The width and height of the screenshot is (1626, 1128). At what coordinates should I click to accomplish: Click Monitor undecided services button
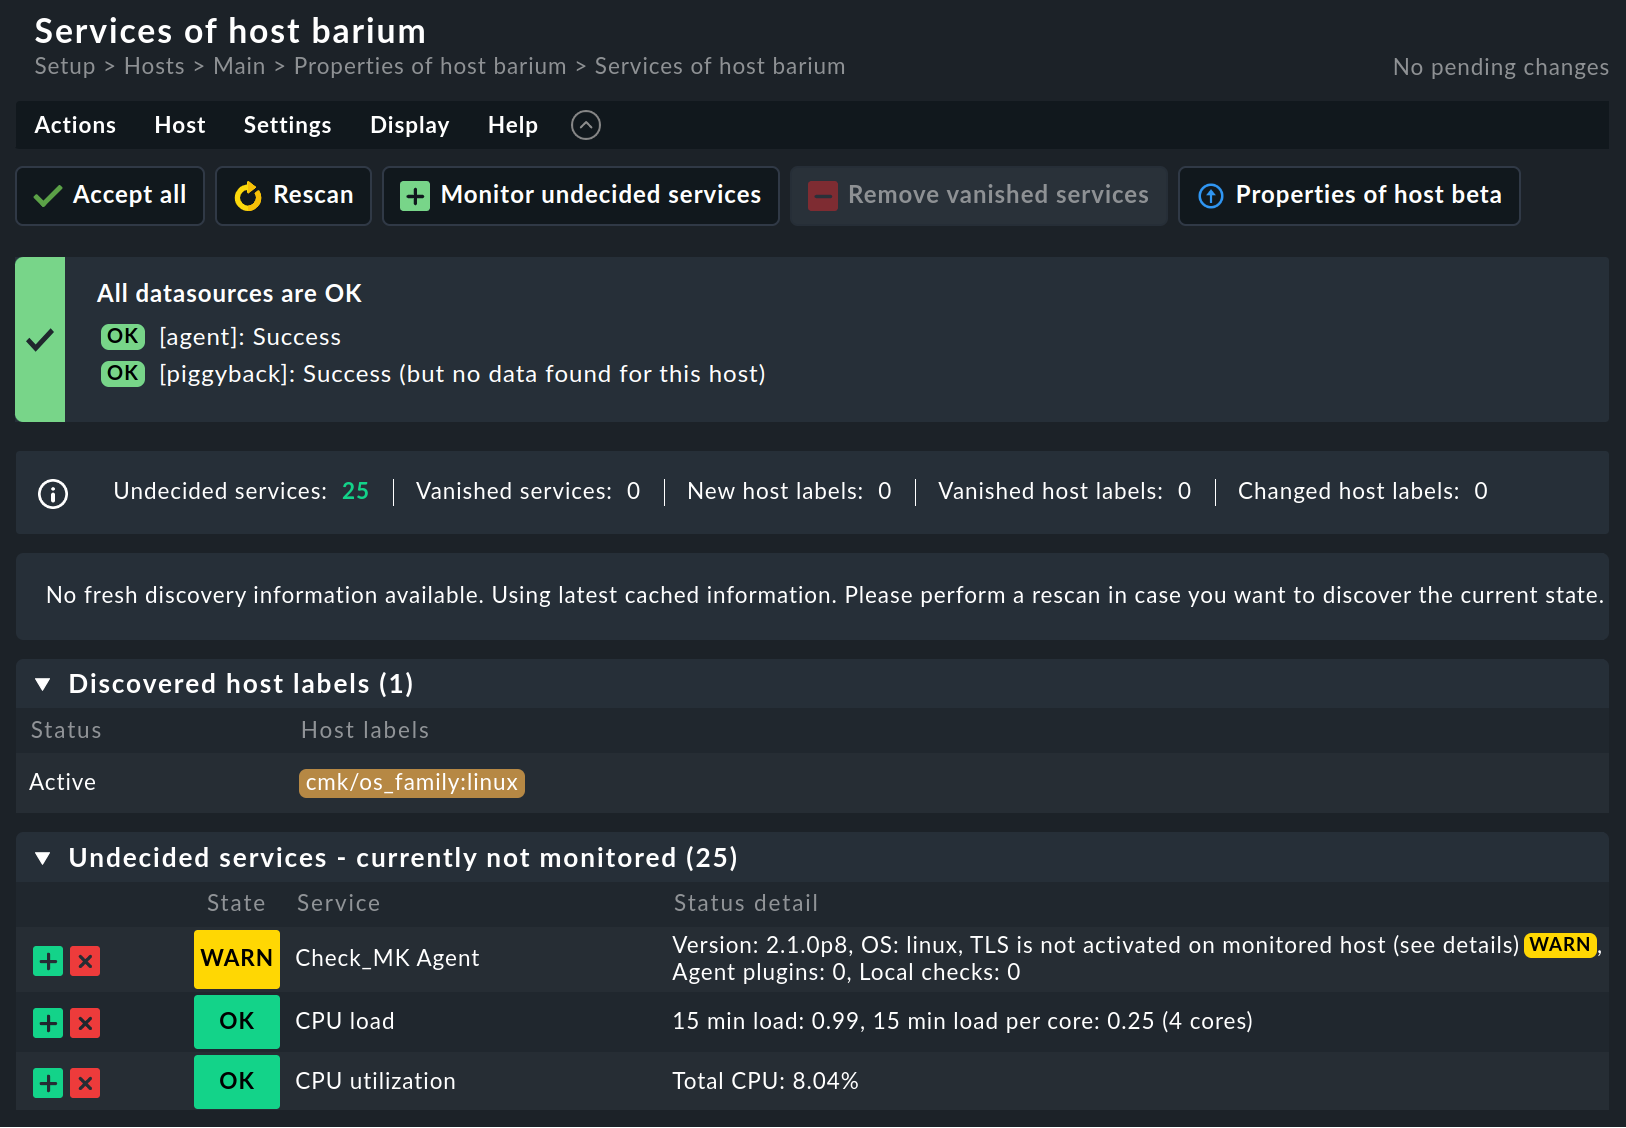(x=581, y=196)
